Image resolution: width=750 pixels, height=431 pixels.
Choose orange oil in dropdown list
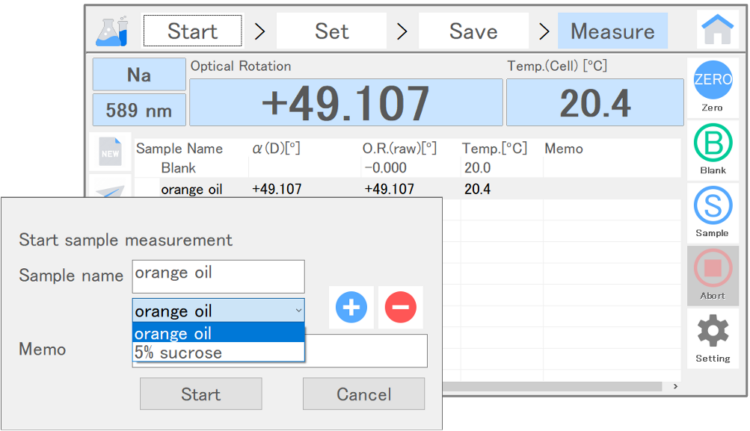218,333
